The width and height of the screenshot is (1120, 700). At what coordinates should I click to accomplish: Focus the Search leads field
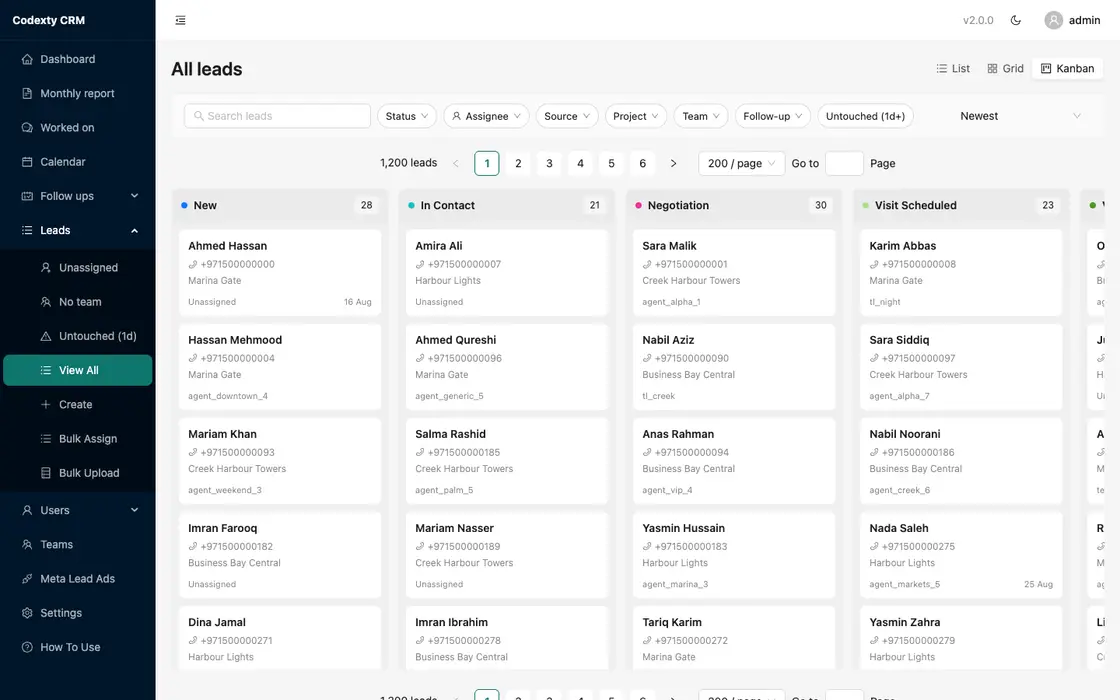(x=277, y=116)
